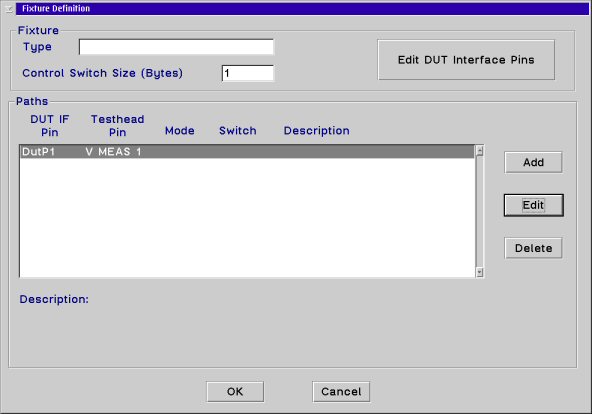The height and width of the screenshot is (414, 592).
Task: Open the window menu icon beside Fixture Definition title
Action: click(x=9, y=8)
